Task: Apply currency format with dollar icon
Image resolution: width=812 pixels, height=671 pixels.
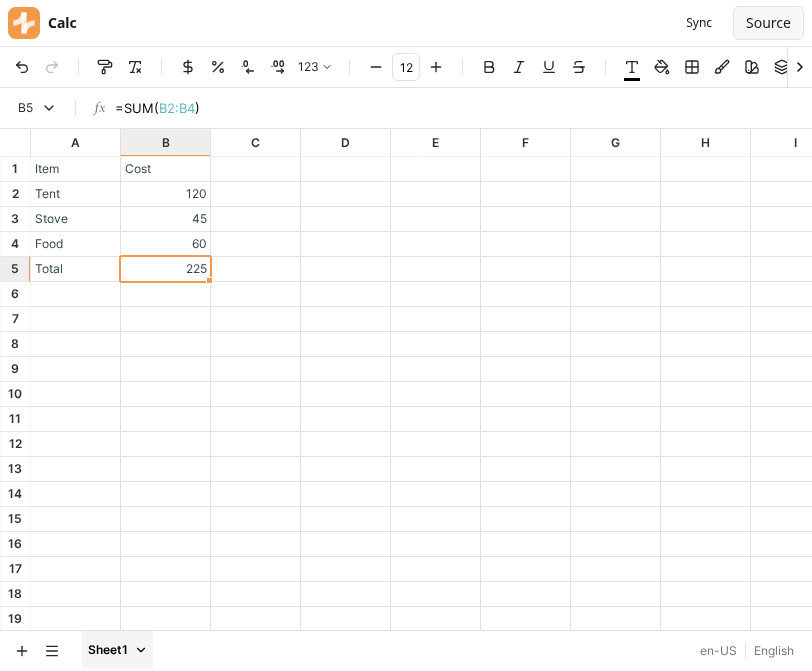Action: [x=188, y=67]
